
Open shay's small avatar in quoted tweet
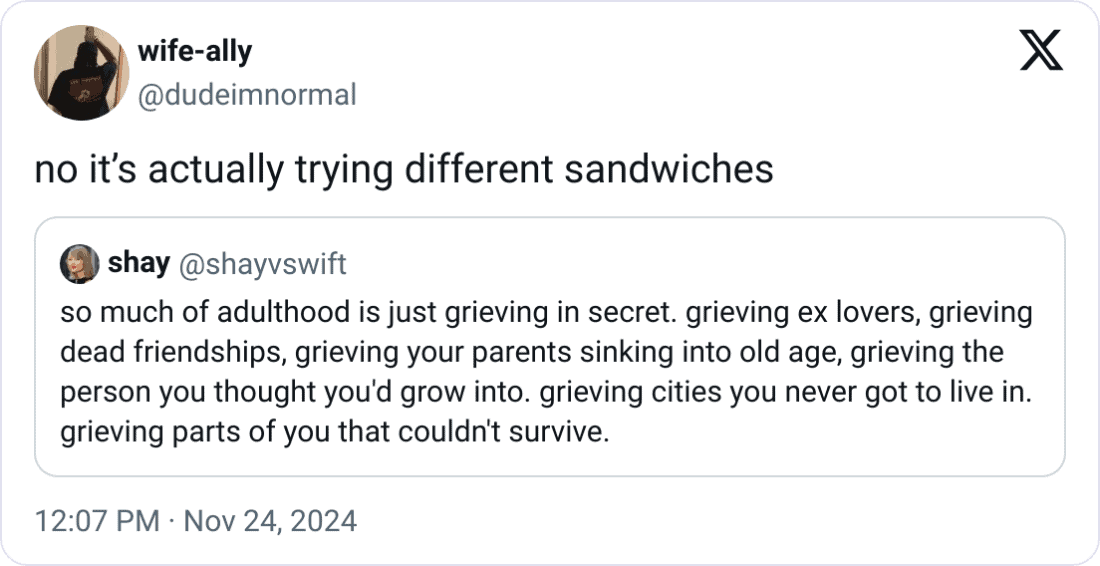(x=79, y=264)
